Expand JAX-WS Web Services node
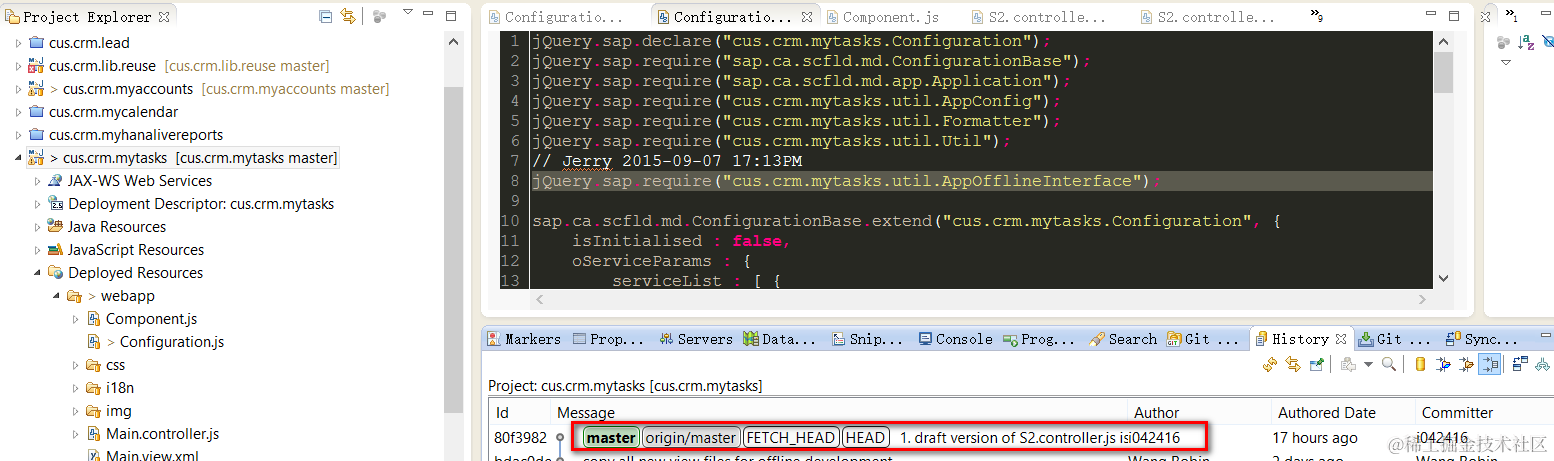 (x=38, y=181)
